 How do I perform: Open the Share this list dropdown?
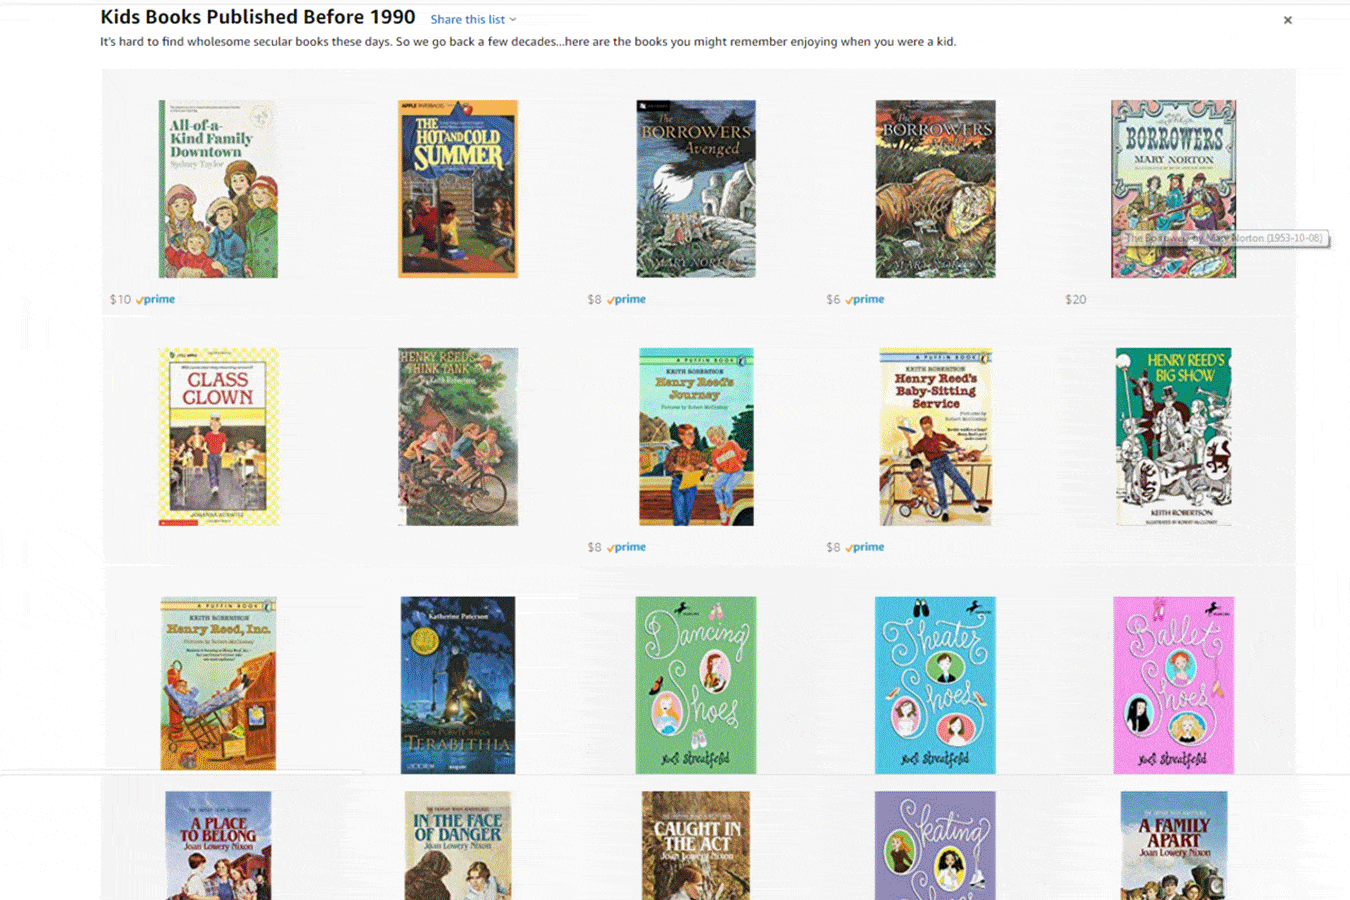tap(473, 19)
